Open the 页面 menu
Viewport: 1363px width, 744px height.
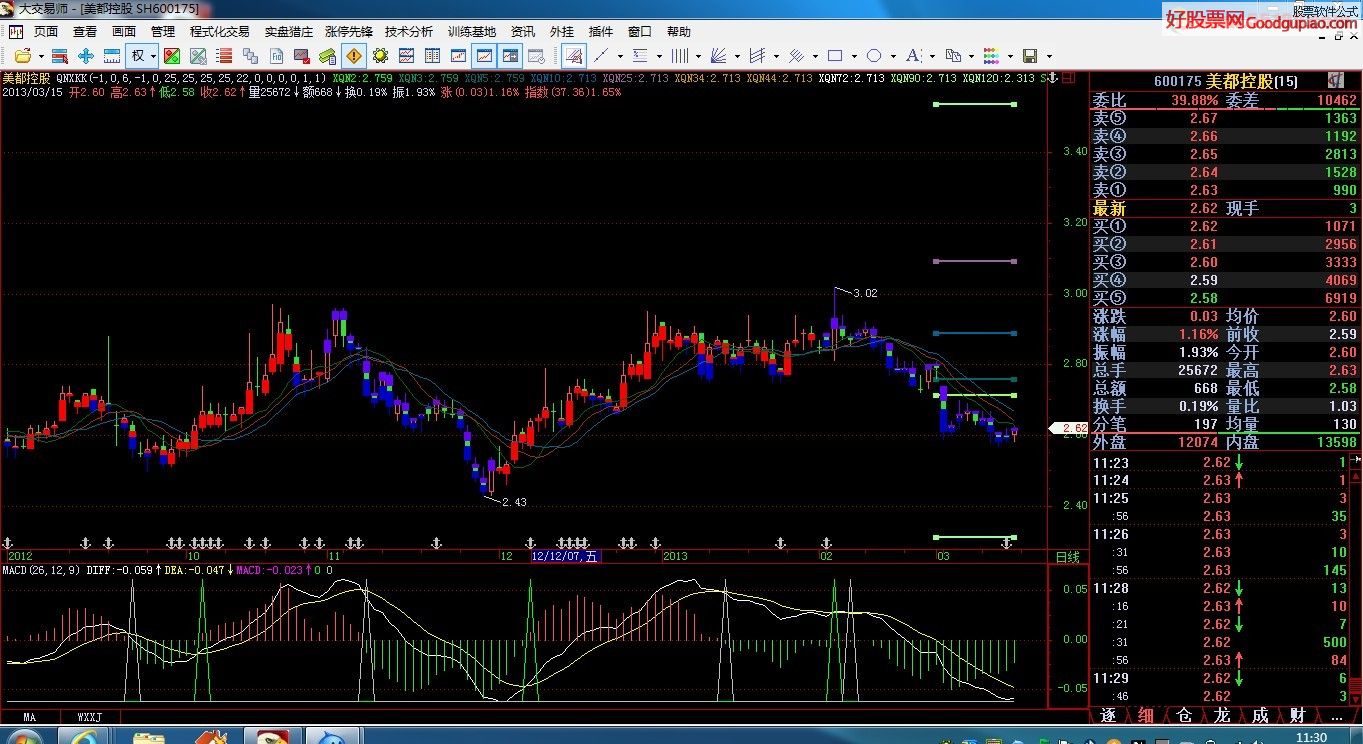46,32
